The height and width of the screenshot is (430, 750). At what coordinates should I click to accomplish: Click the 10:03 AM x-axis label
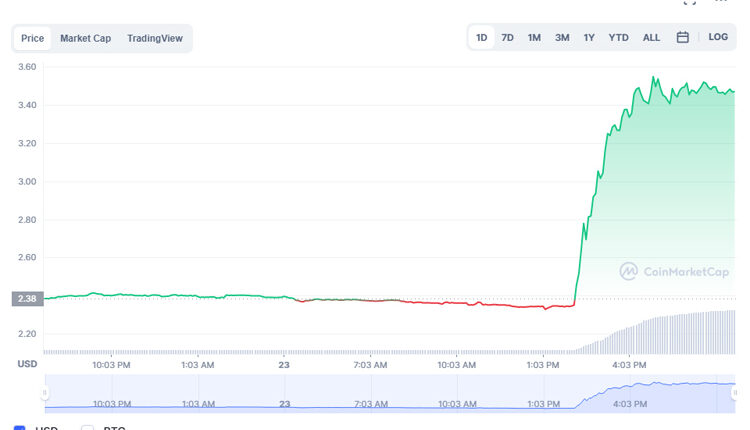coord(457,365)
